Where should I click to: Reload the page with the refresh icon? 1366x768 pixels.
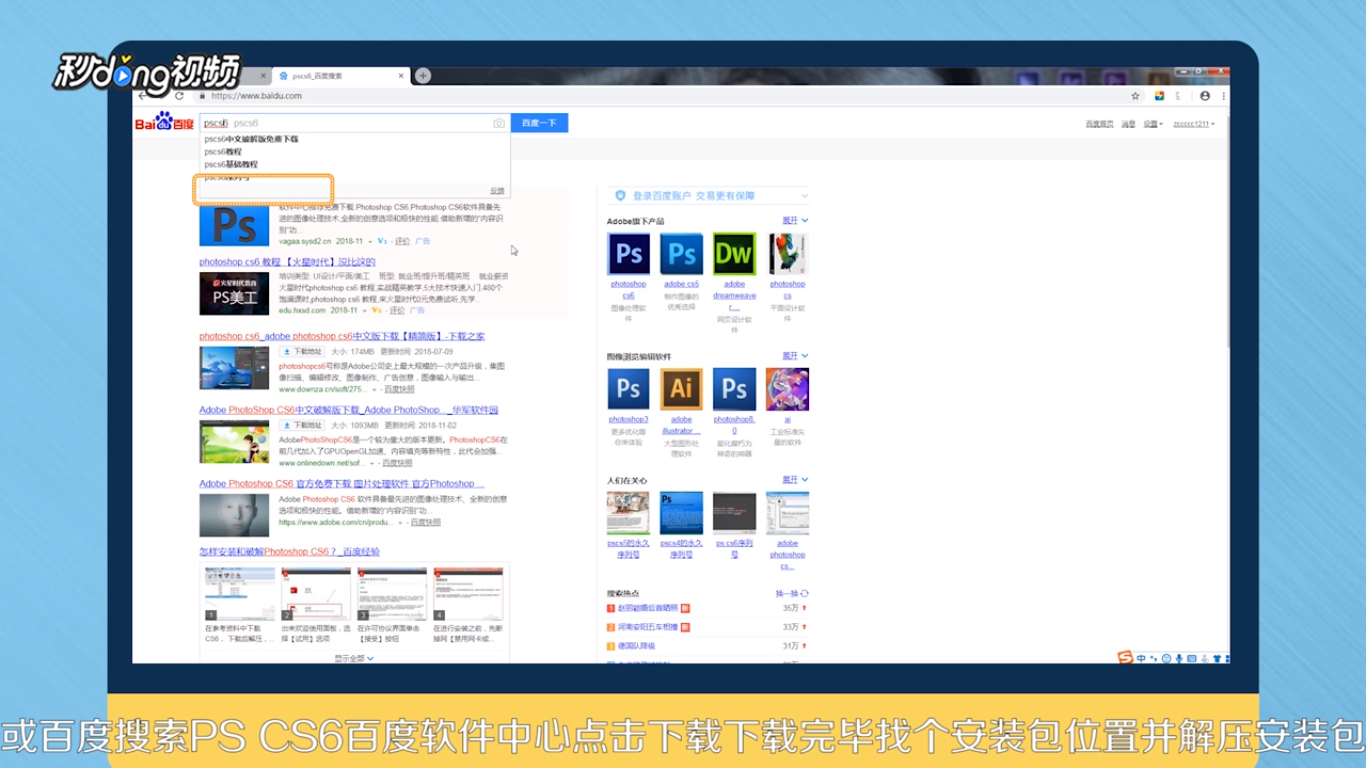[179, 96]
